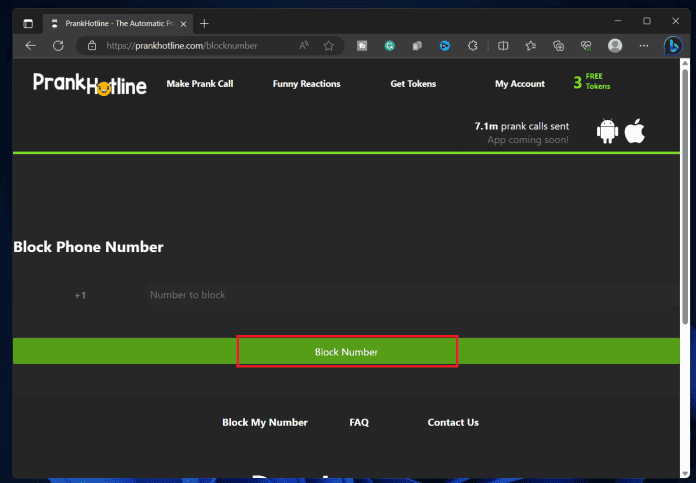Click the PrankHotline logo
The image size is (696, 483).
point(89,84)
